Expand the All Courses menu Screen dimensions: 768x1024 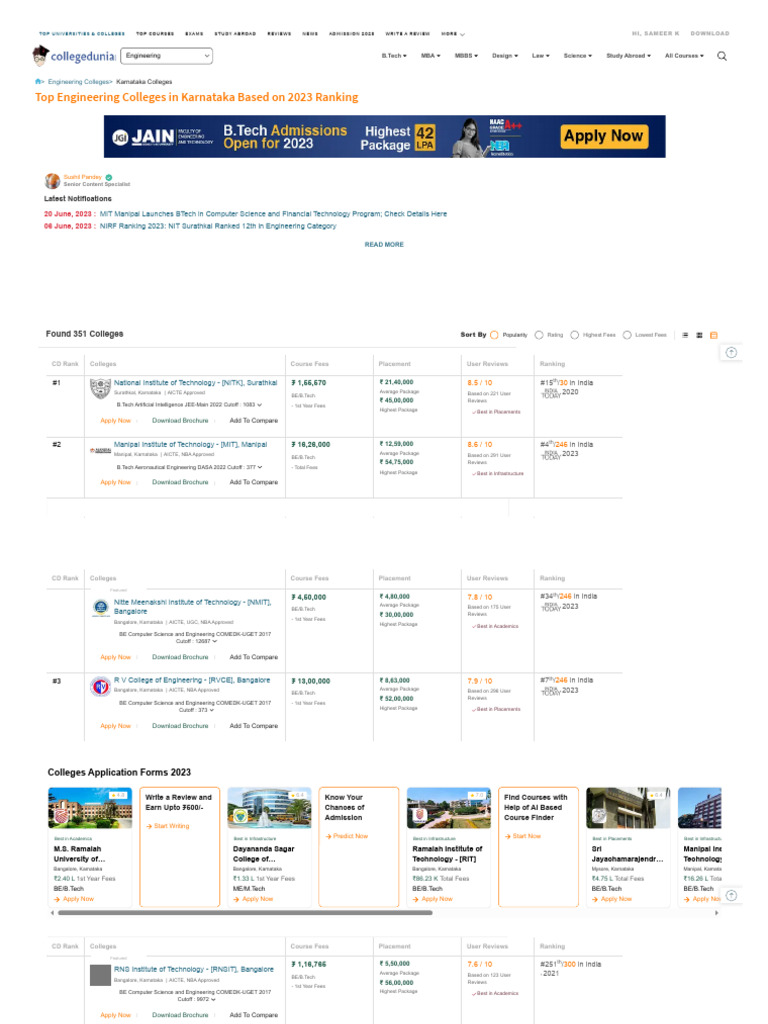[x=684, y=56]
